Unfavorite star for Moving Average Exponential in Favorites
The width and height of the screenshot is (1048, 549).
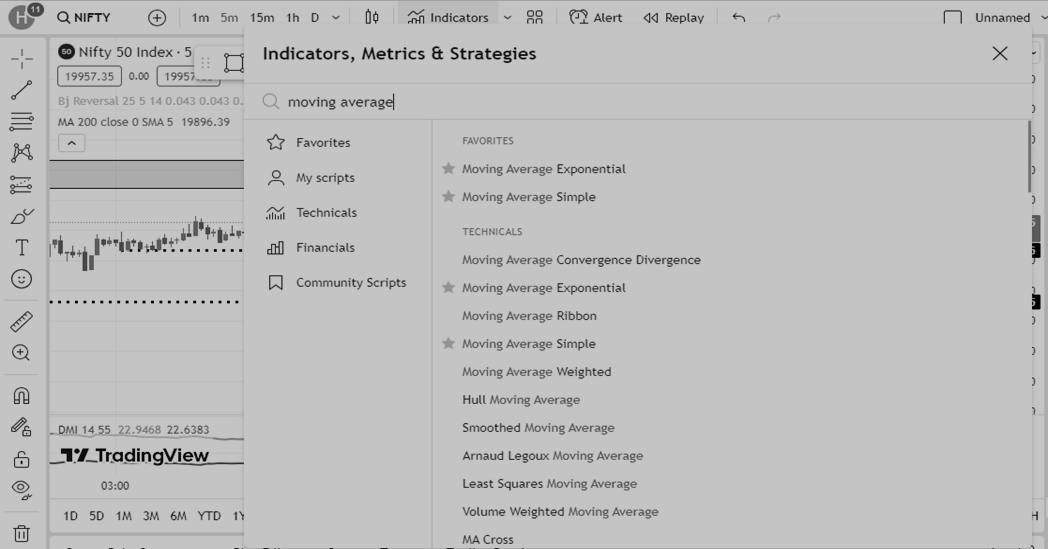click(x=448, y=169)
